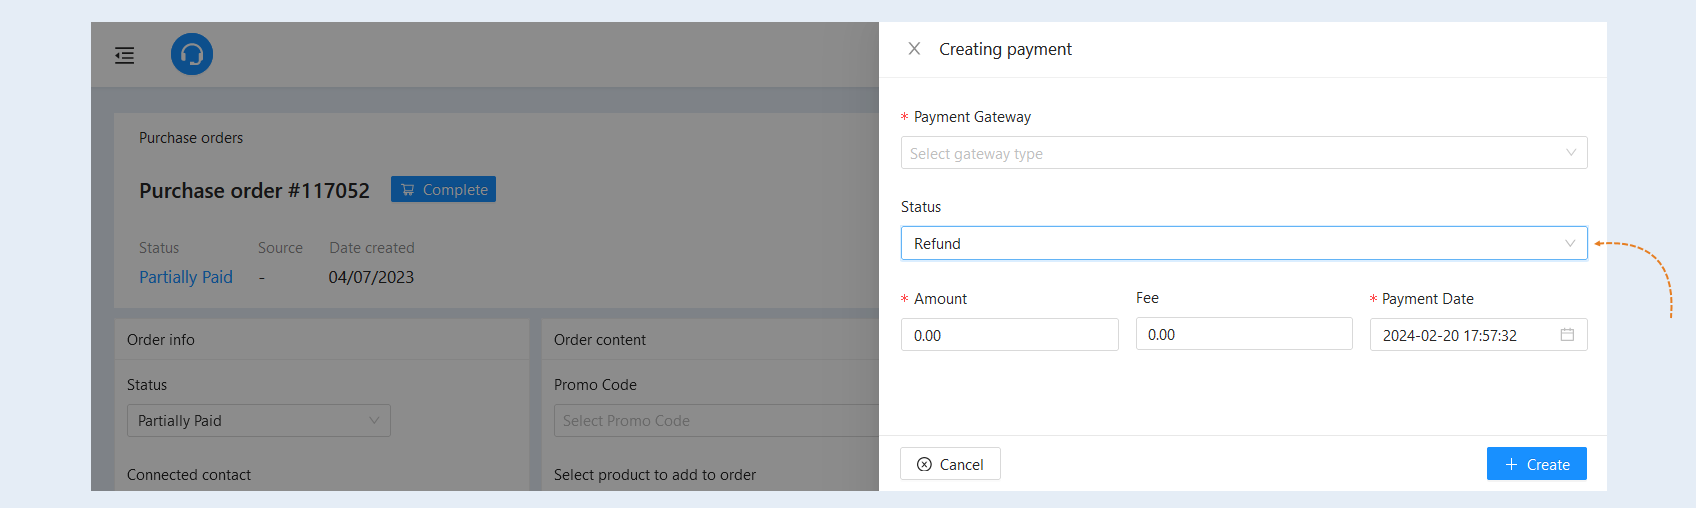
Task: Expand the Refund status dropdown arrow
Action: (x=1570, y=244)
